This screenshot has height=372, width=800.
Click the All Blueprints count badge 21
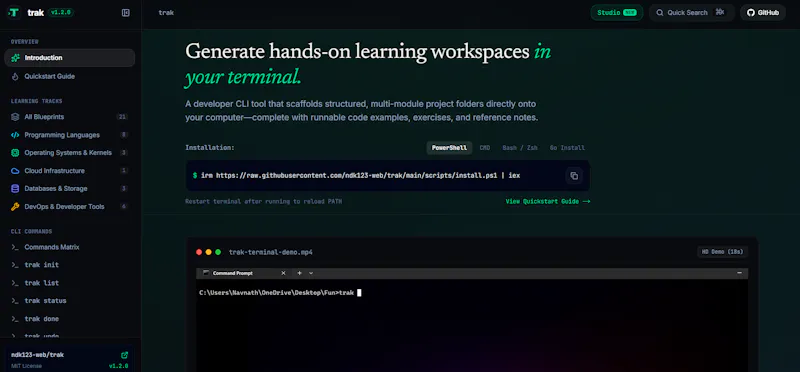click(122, 117)
